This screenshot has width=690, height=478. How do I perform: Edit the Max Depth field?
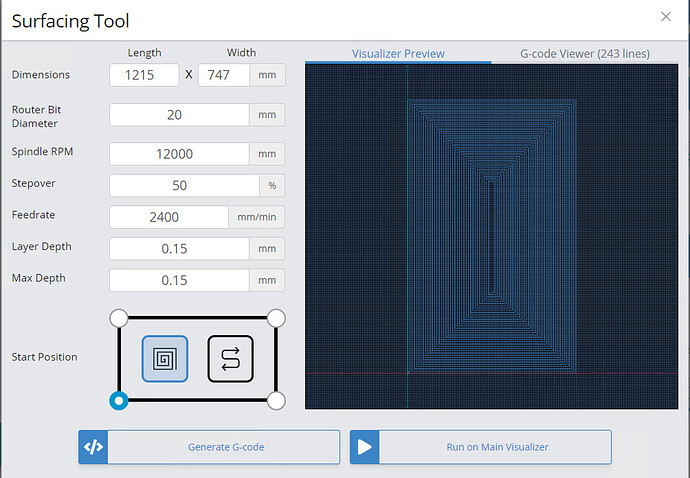pyautogui.click(x=179, y=280)
